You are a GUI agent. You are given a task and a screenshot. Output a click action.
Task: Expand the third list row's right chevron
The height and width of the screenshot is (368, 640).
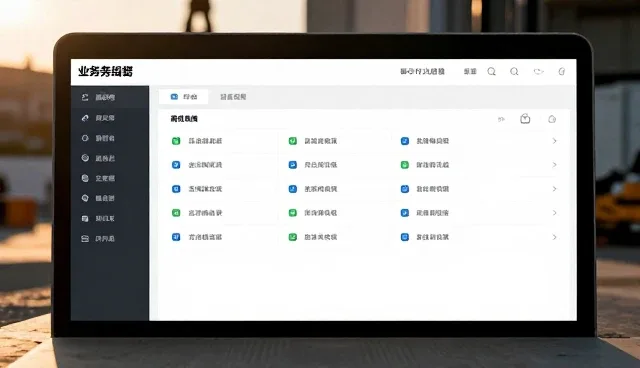pos(554,189)
